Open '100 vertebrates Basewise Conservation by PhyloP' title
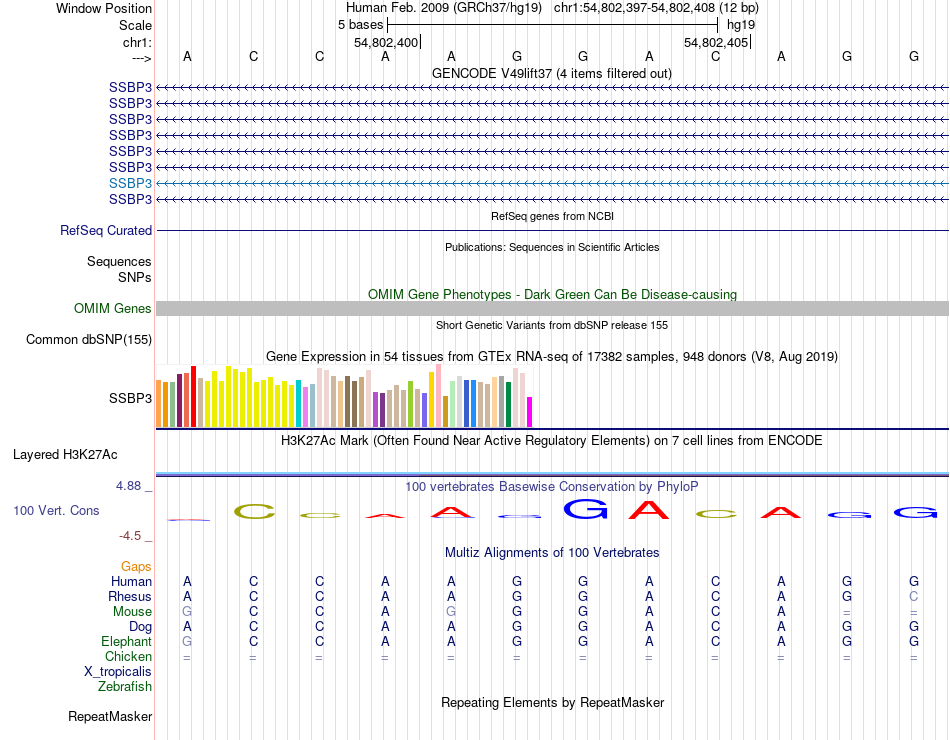950x740 pixels. [x=552, y=487]
